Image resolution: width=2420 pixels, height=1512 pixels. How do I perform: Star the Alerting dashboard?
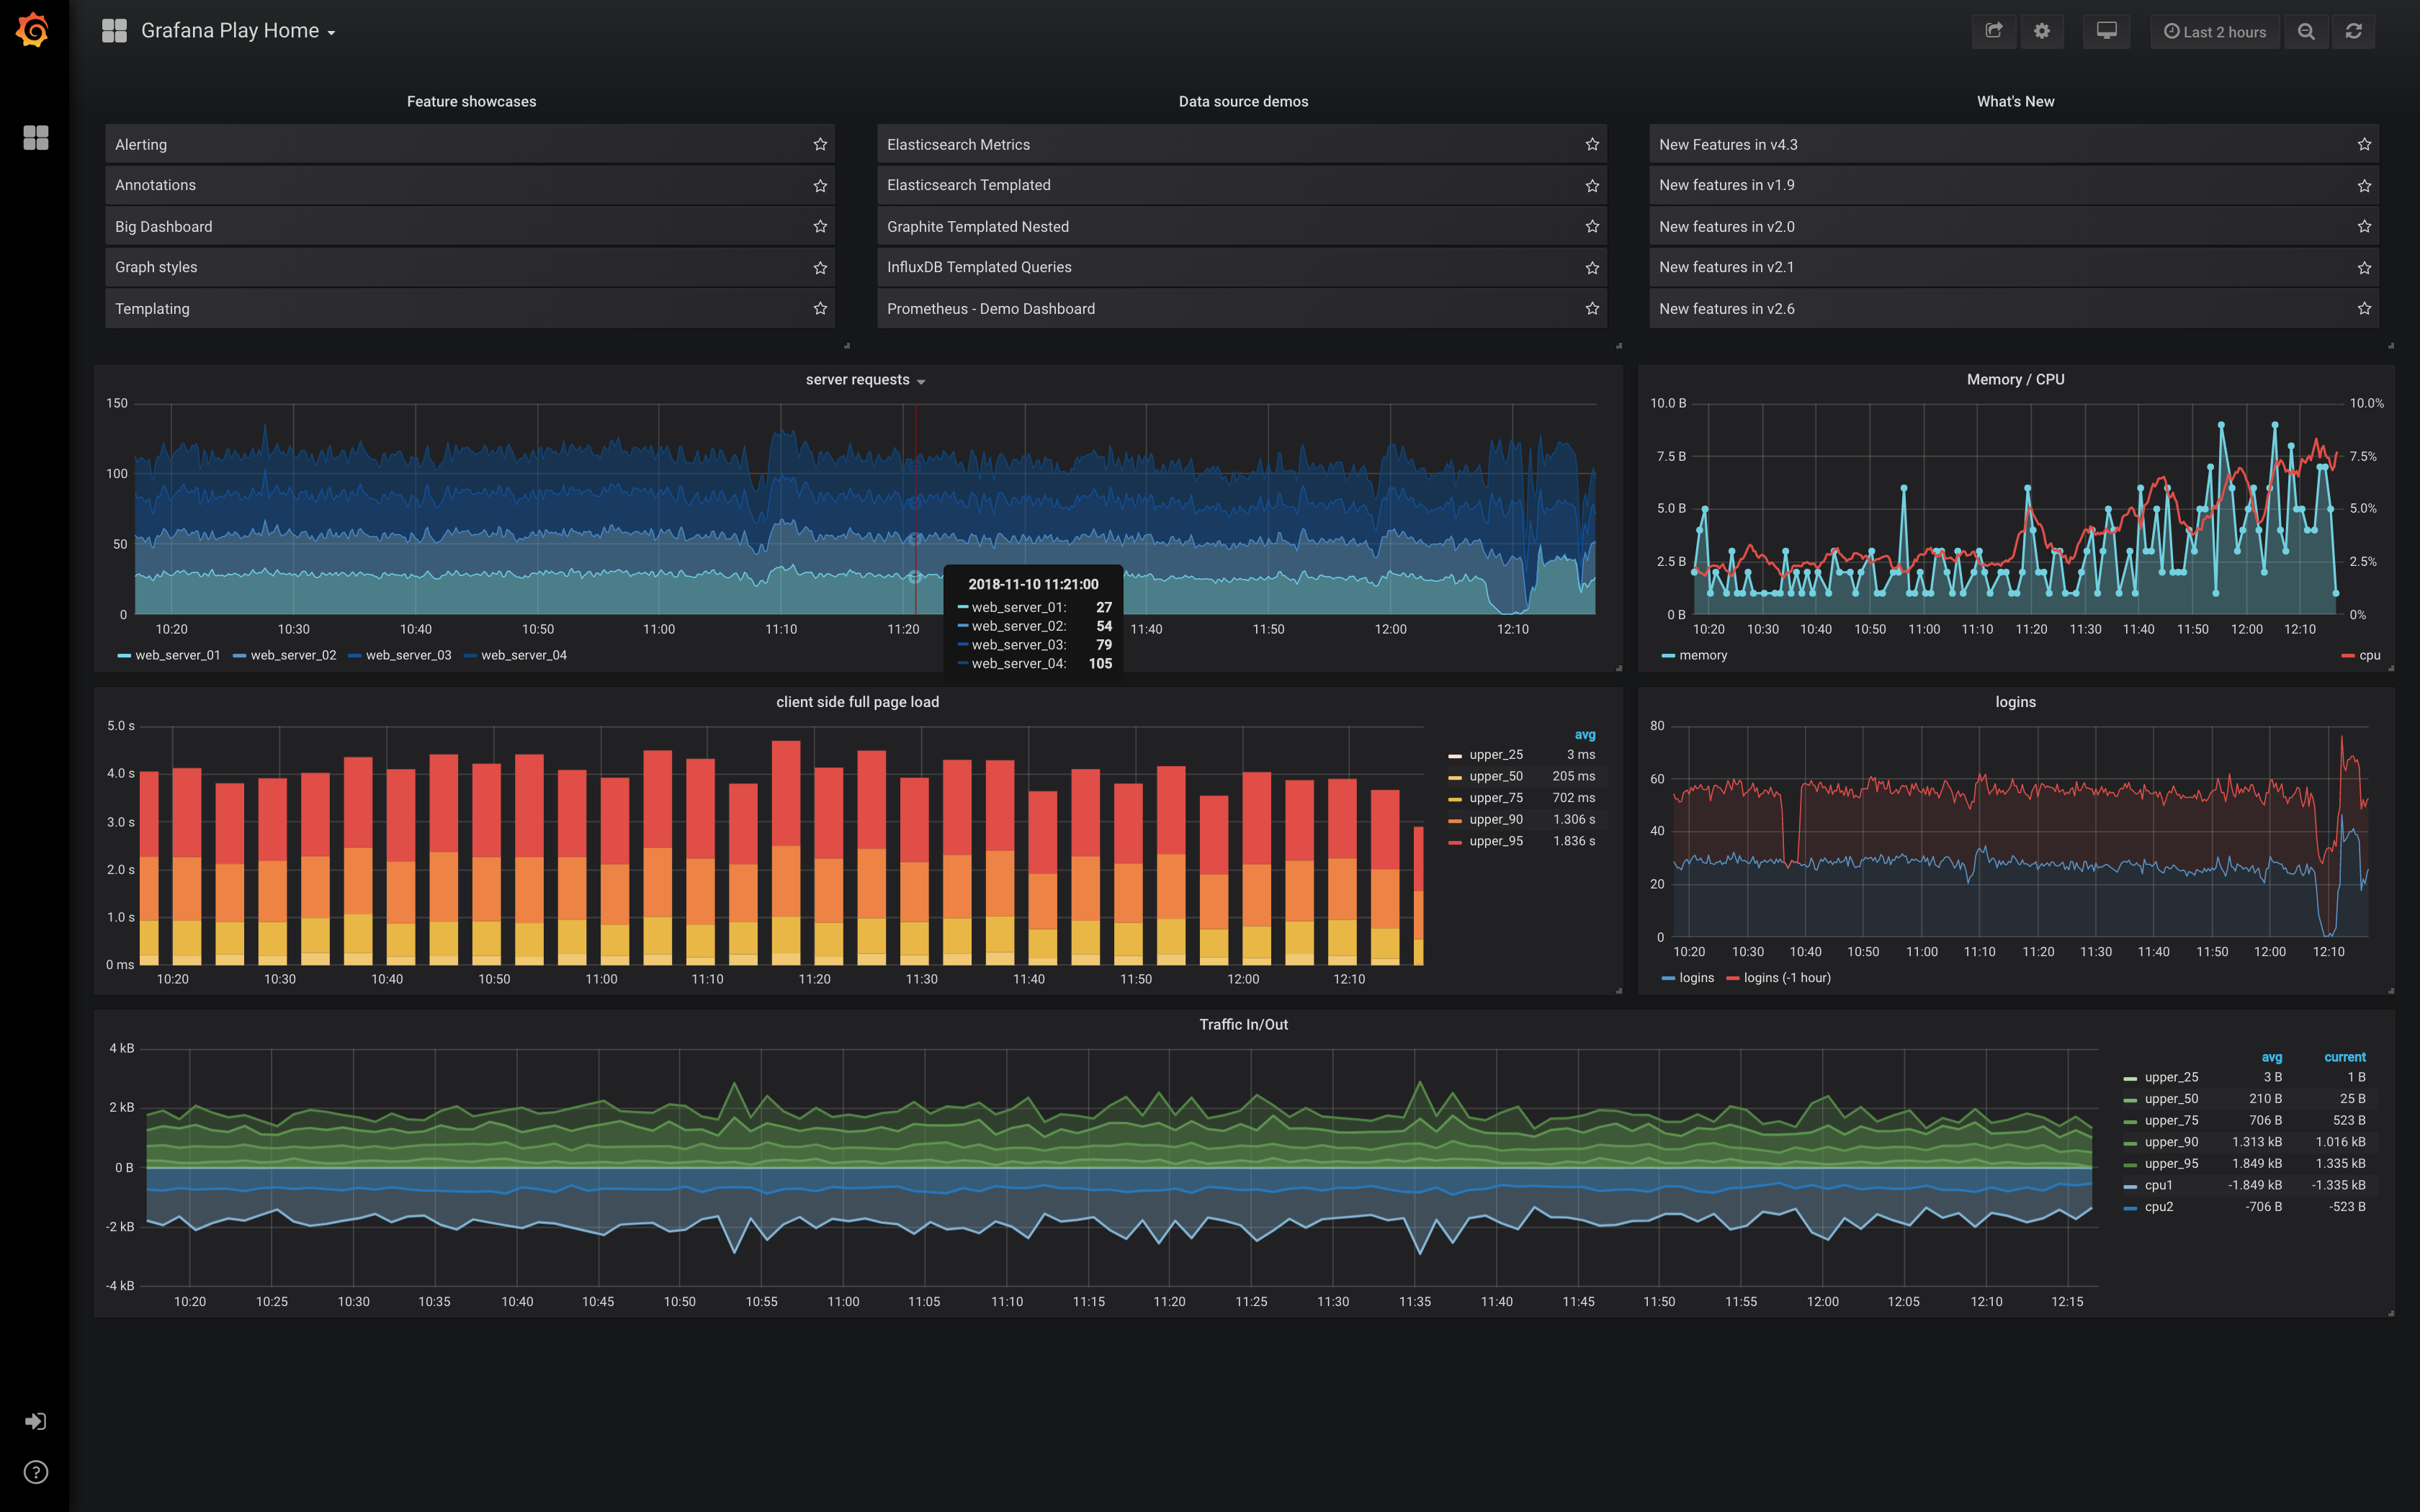tap(820, 144)
